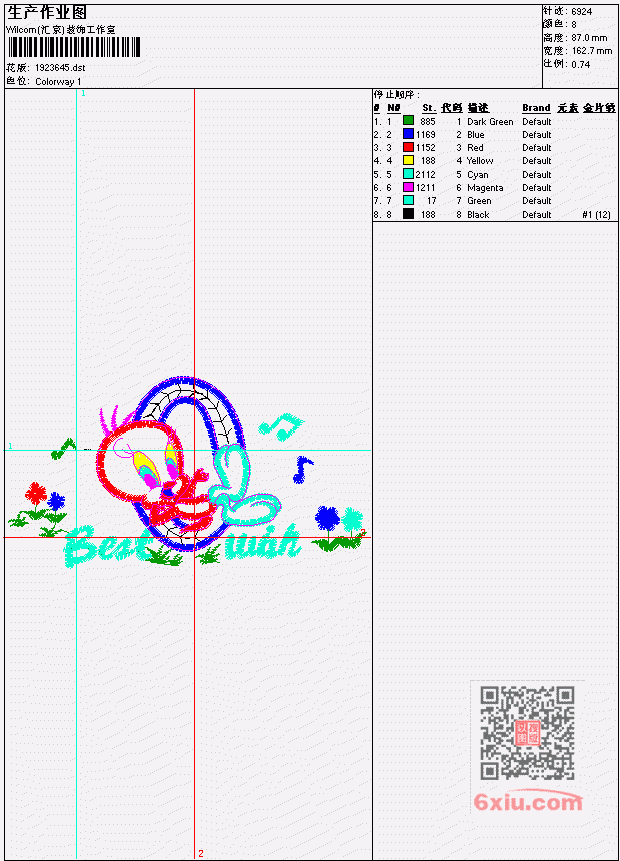
Task: Click the Magenta thread color swatch
Action: click(x=408, y=187)
